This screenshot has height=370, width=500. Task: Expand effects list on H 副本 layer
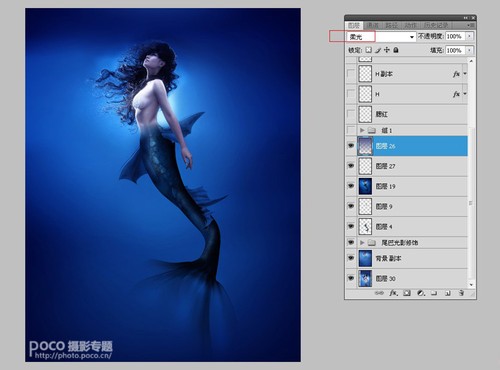pyautogui.click(x=465, y=74)
